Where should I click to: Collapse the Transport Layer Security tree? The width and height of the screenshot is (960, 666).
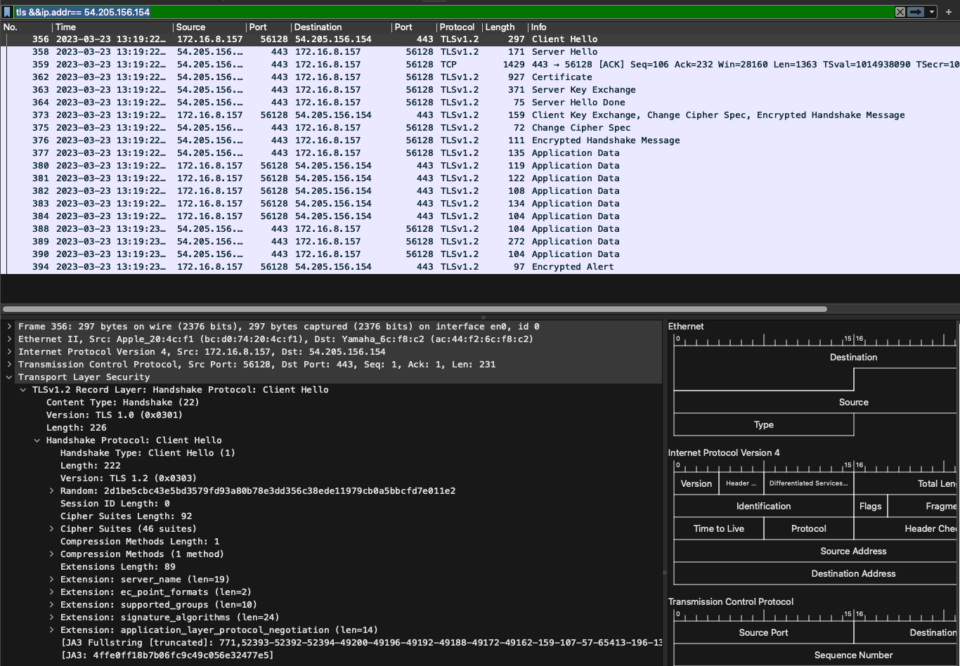coord(10,377)
